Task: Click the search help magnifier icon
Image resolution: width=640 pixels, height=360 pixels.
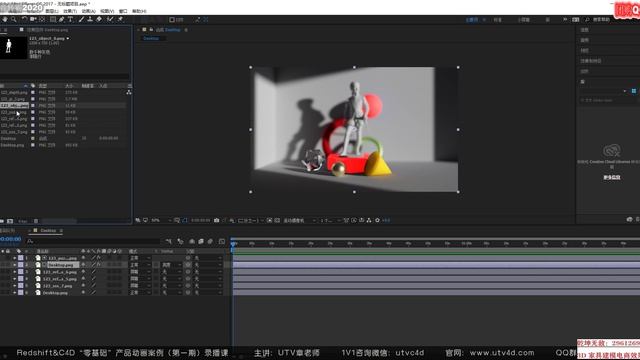Action: 587,20
